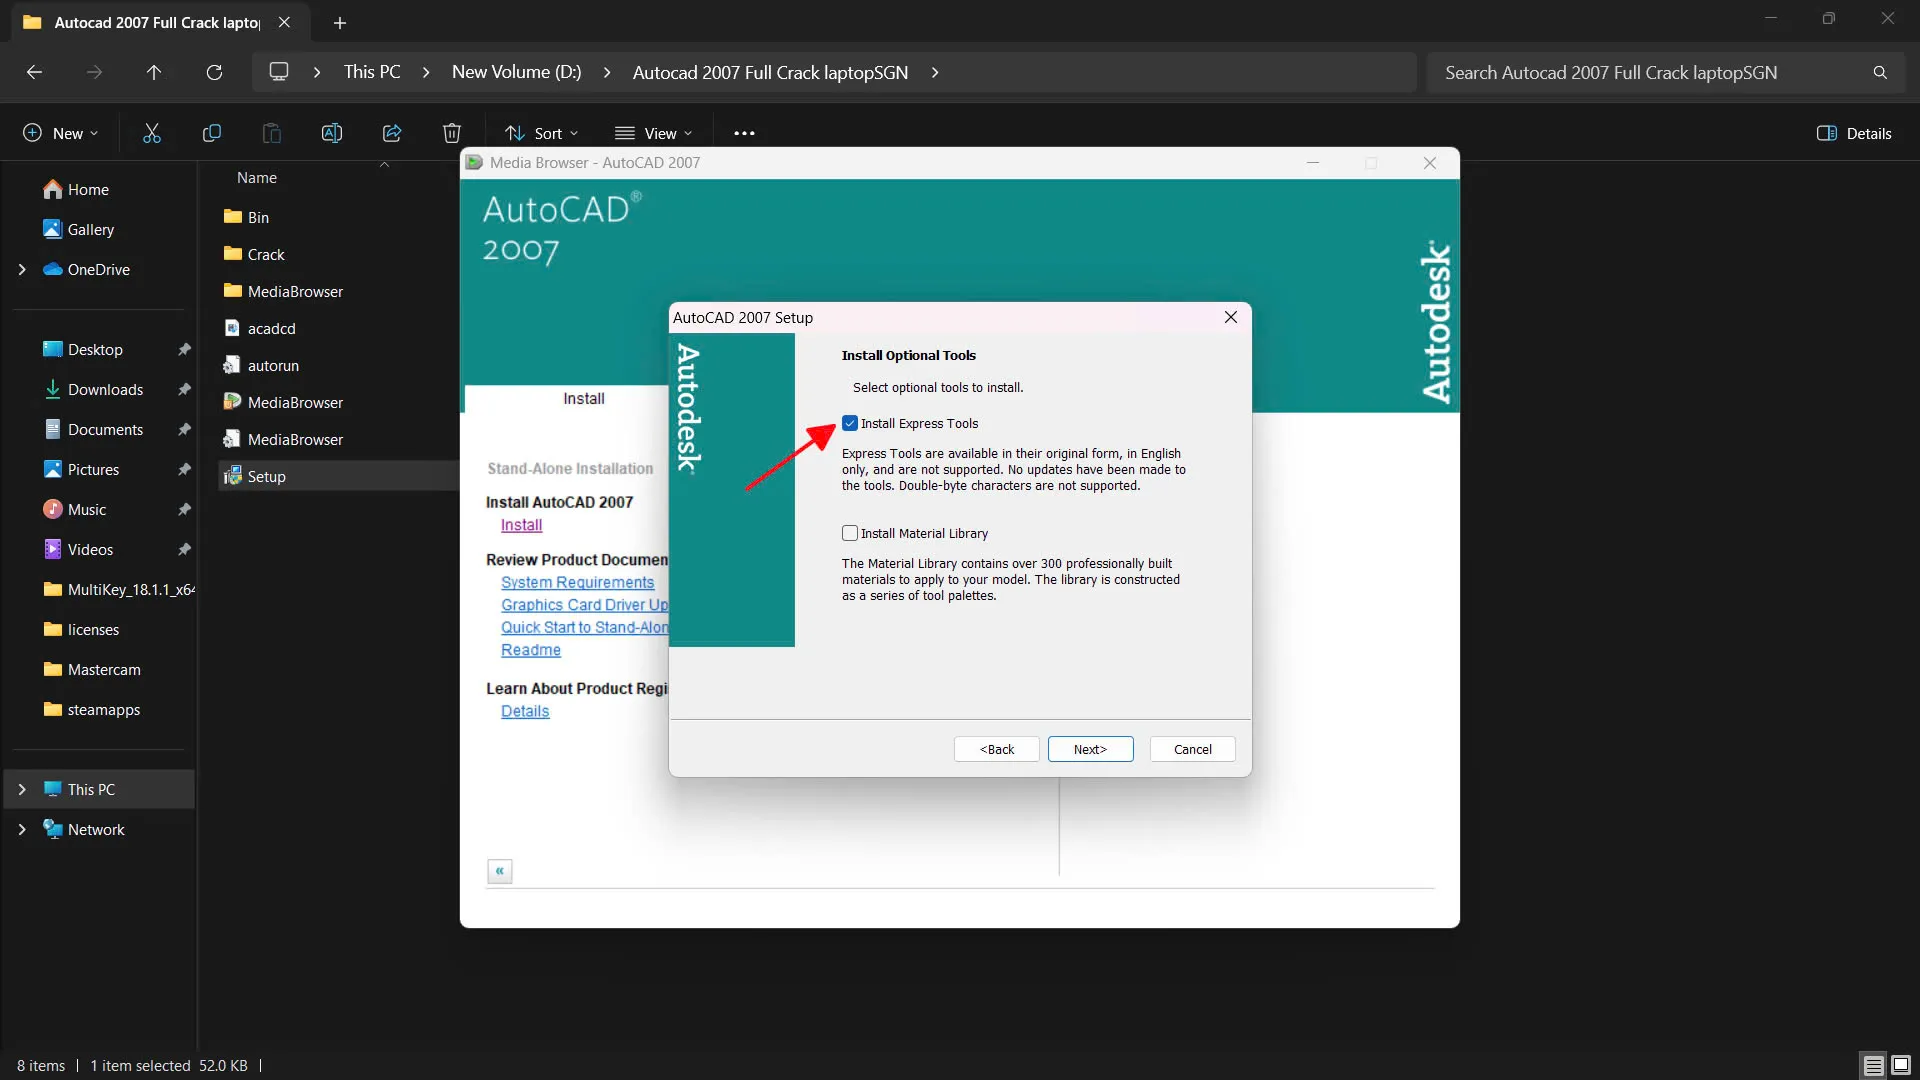Click the Paste icon

tap(271, 132)
